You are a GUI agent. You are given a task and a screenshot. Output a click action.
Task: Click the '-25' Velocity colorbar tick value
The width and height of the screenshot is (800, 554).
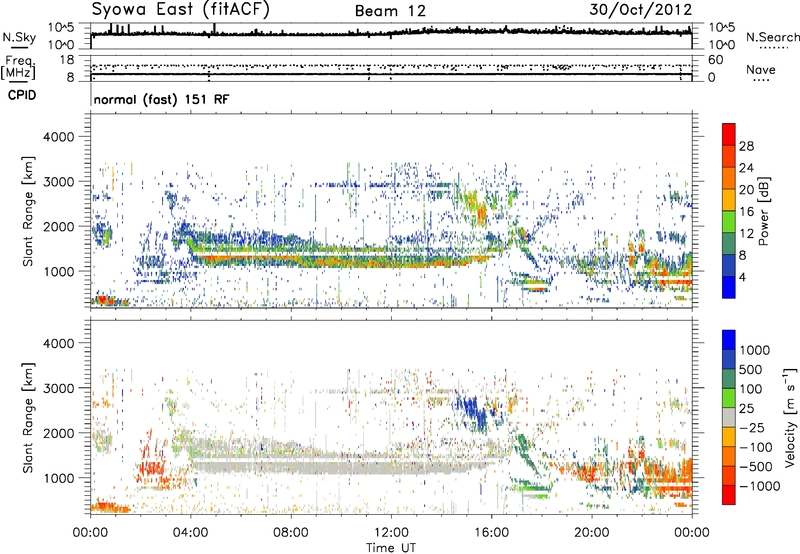(x=753, y=427)
